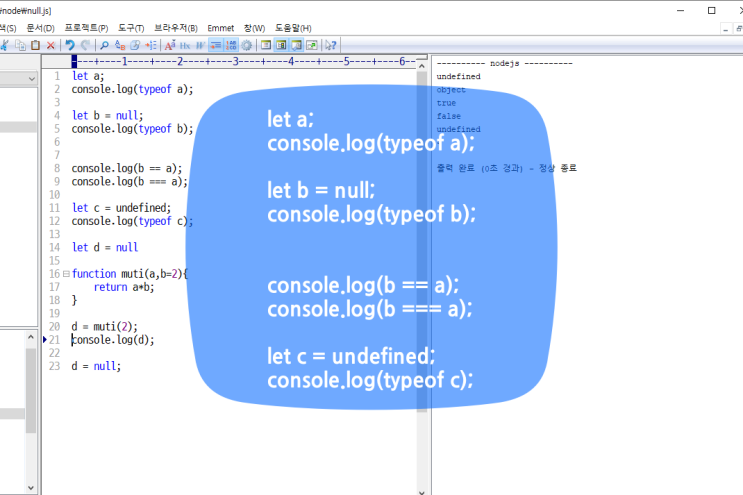The width and height of the screenshot is (743, 495).
Task: Click the line 'let c = undefined;'
Action: pos(121,208)
